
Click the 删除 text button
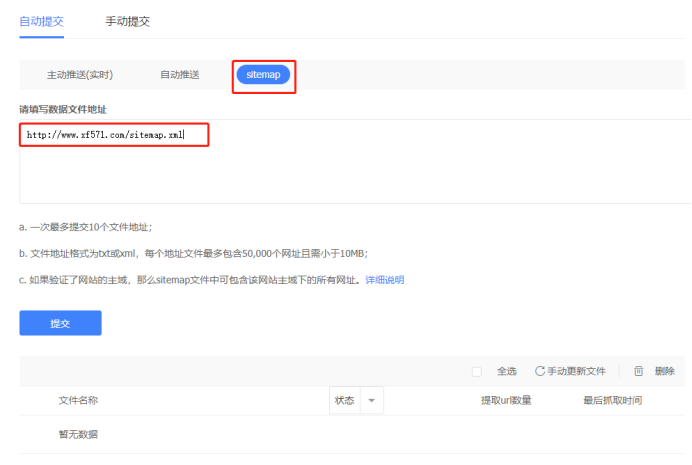tap(665, 371)
